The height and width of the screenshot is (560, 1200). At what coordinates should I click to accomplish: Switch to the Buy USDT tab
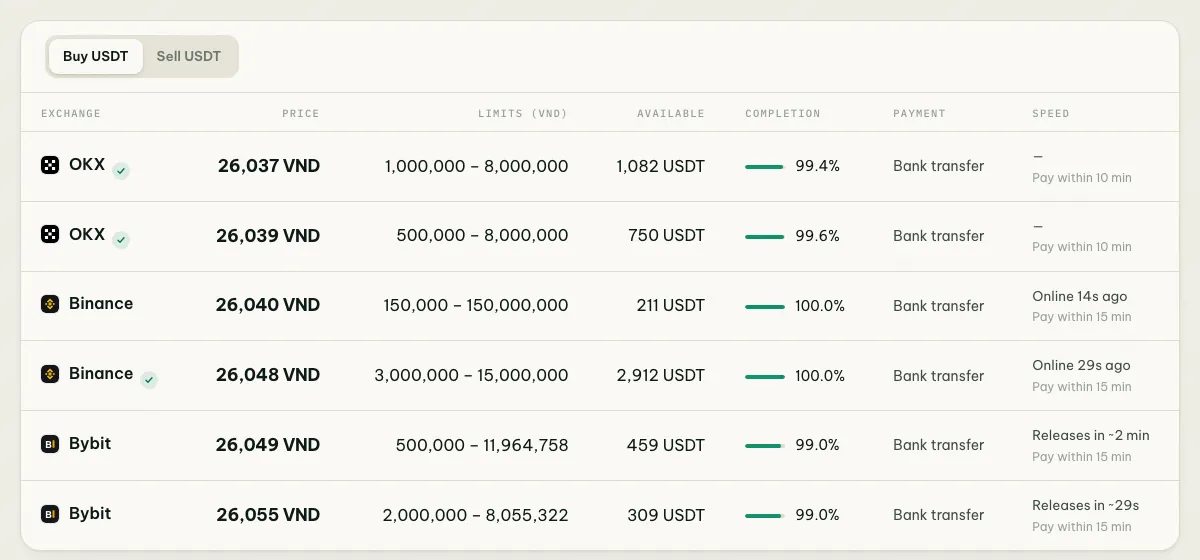click(x=96, y=56)
